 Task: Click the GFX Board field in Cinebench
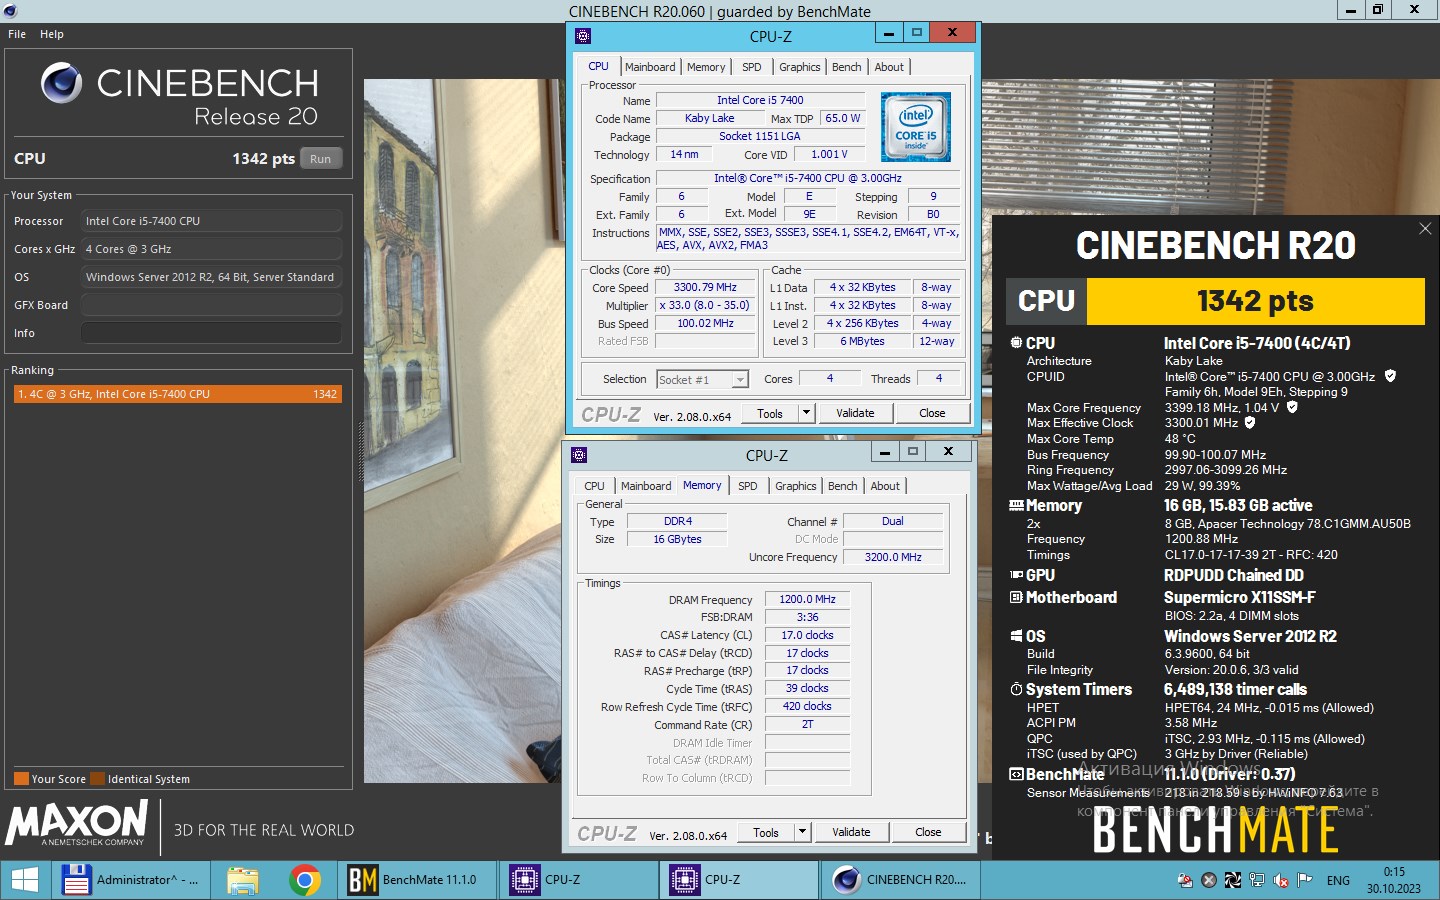(x=211, y=305)
